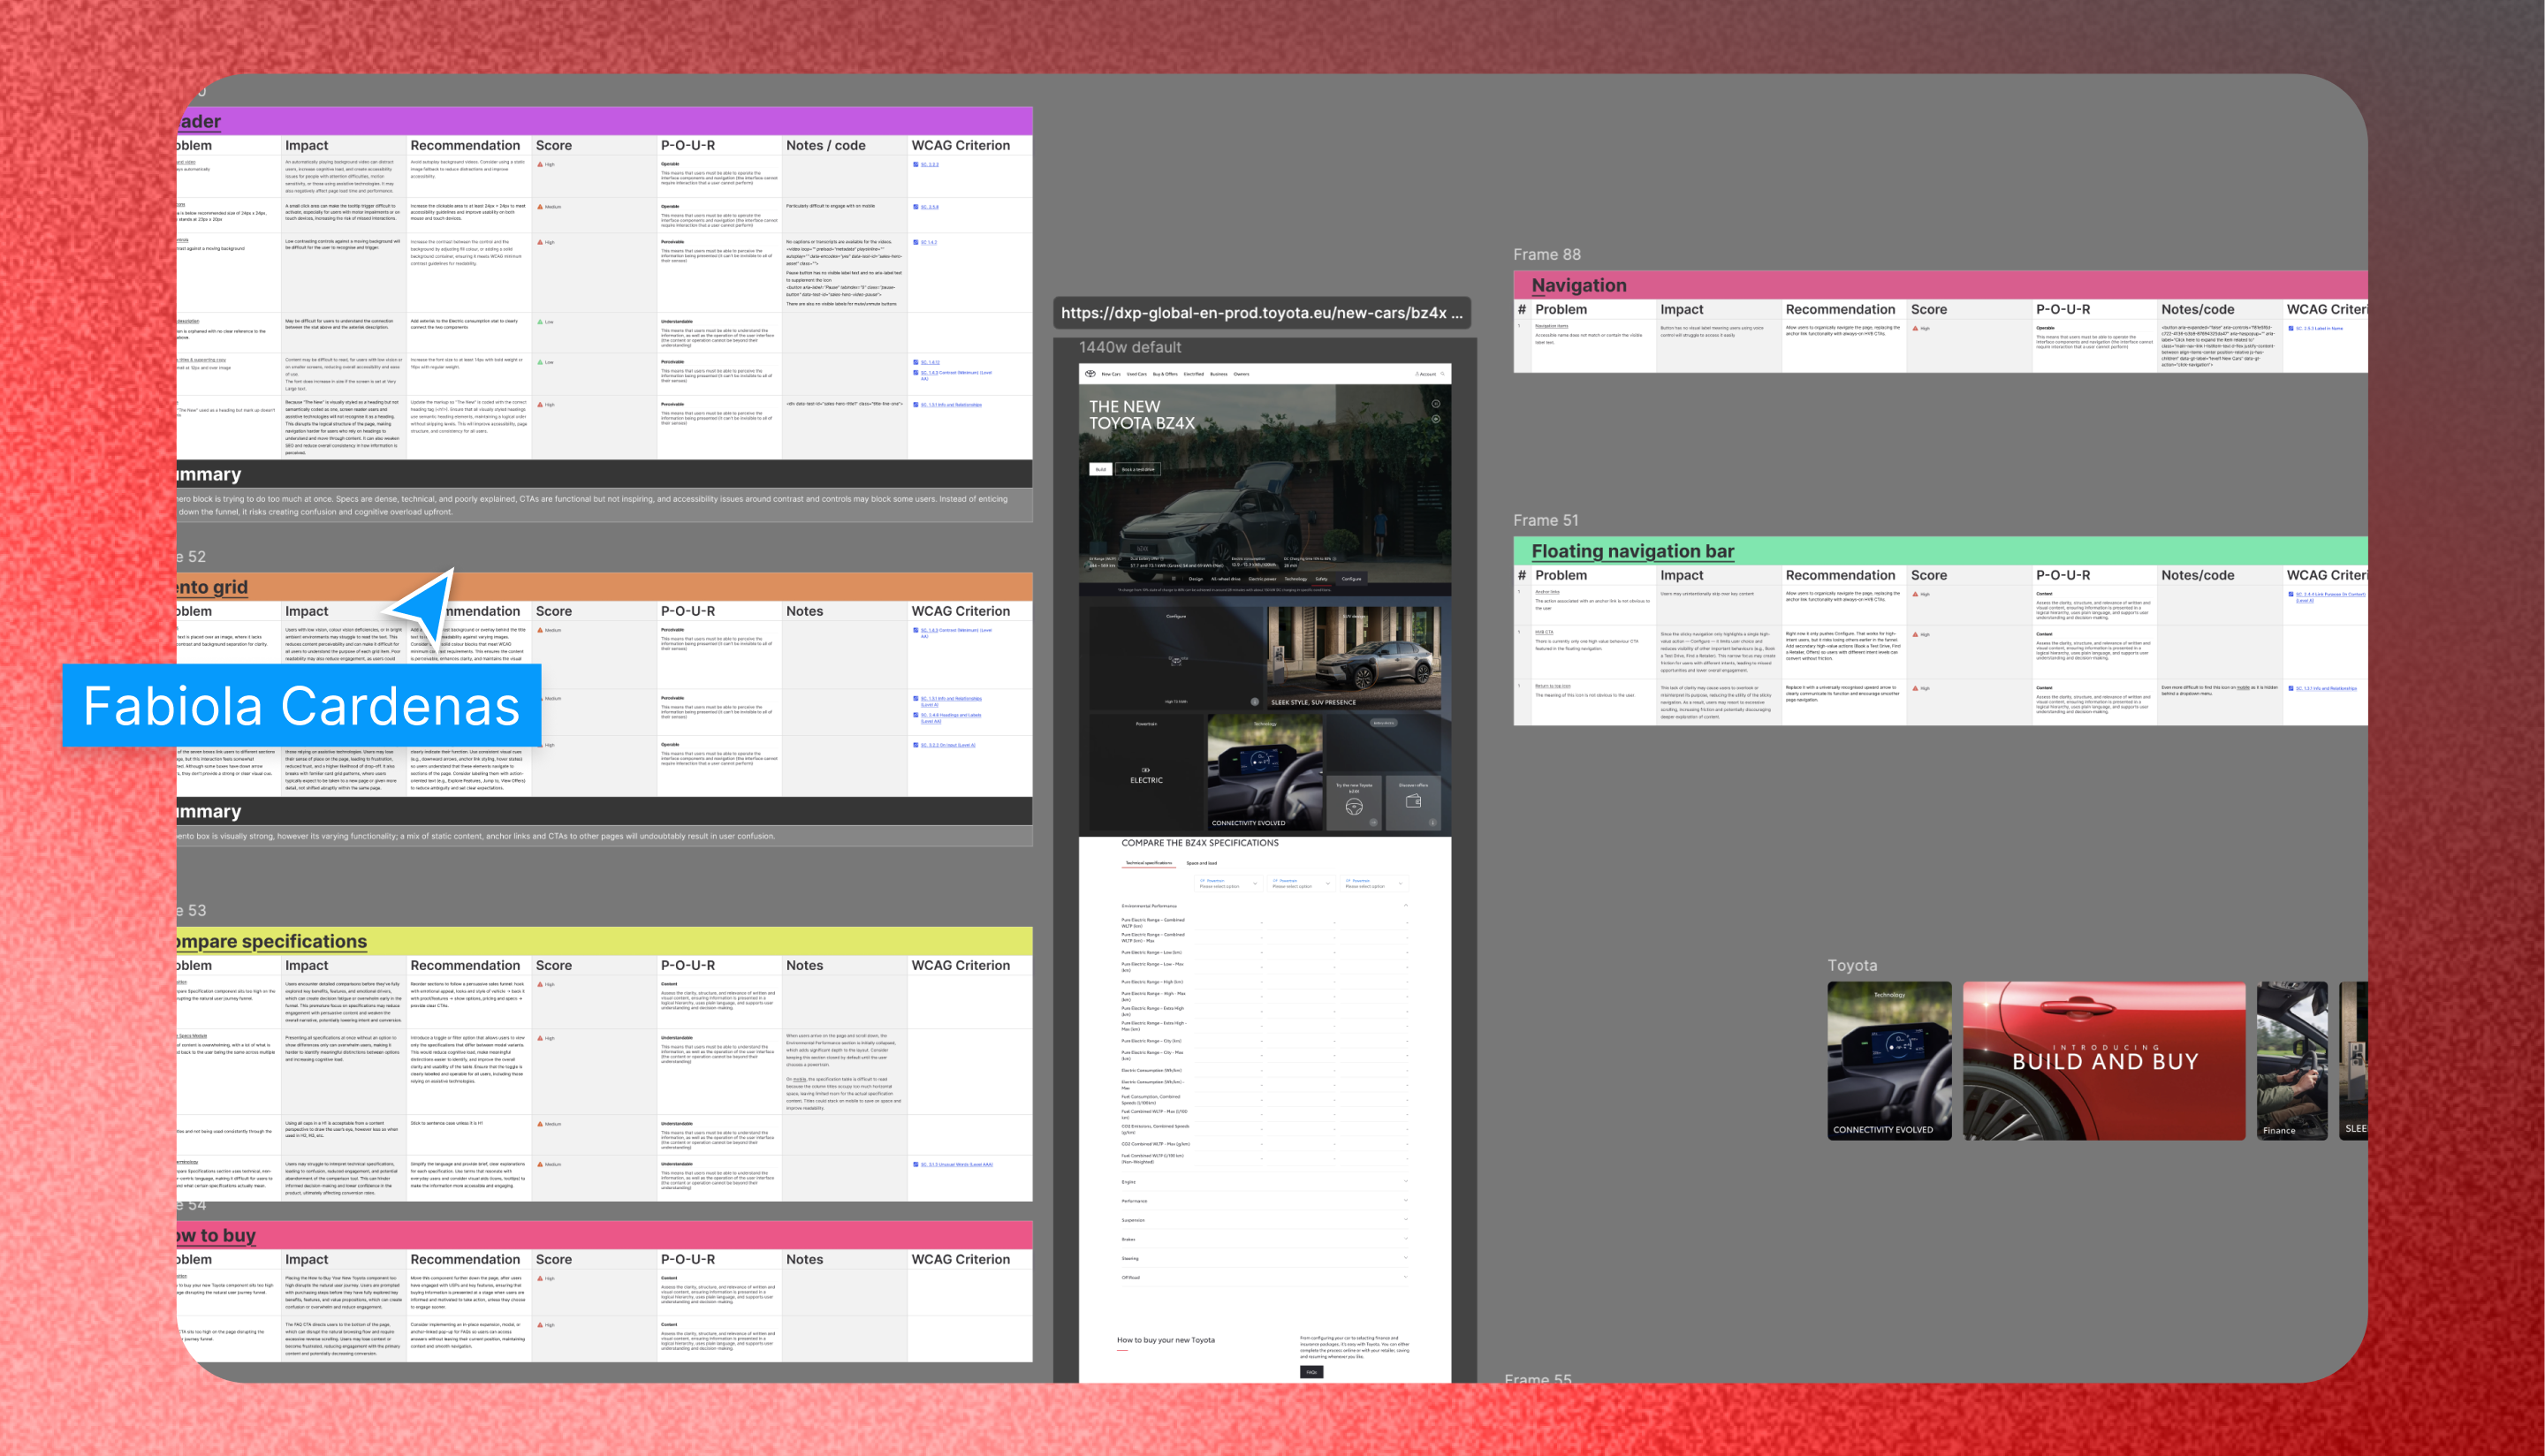The width and height of the screenshot is (2545, 1456).
Task: Select Electric power in the floating navigation bar
Action: pyautogui.click(x=1263, y=578)
